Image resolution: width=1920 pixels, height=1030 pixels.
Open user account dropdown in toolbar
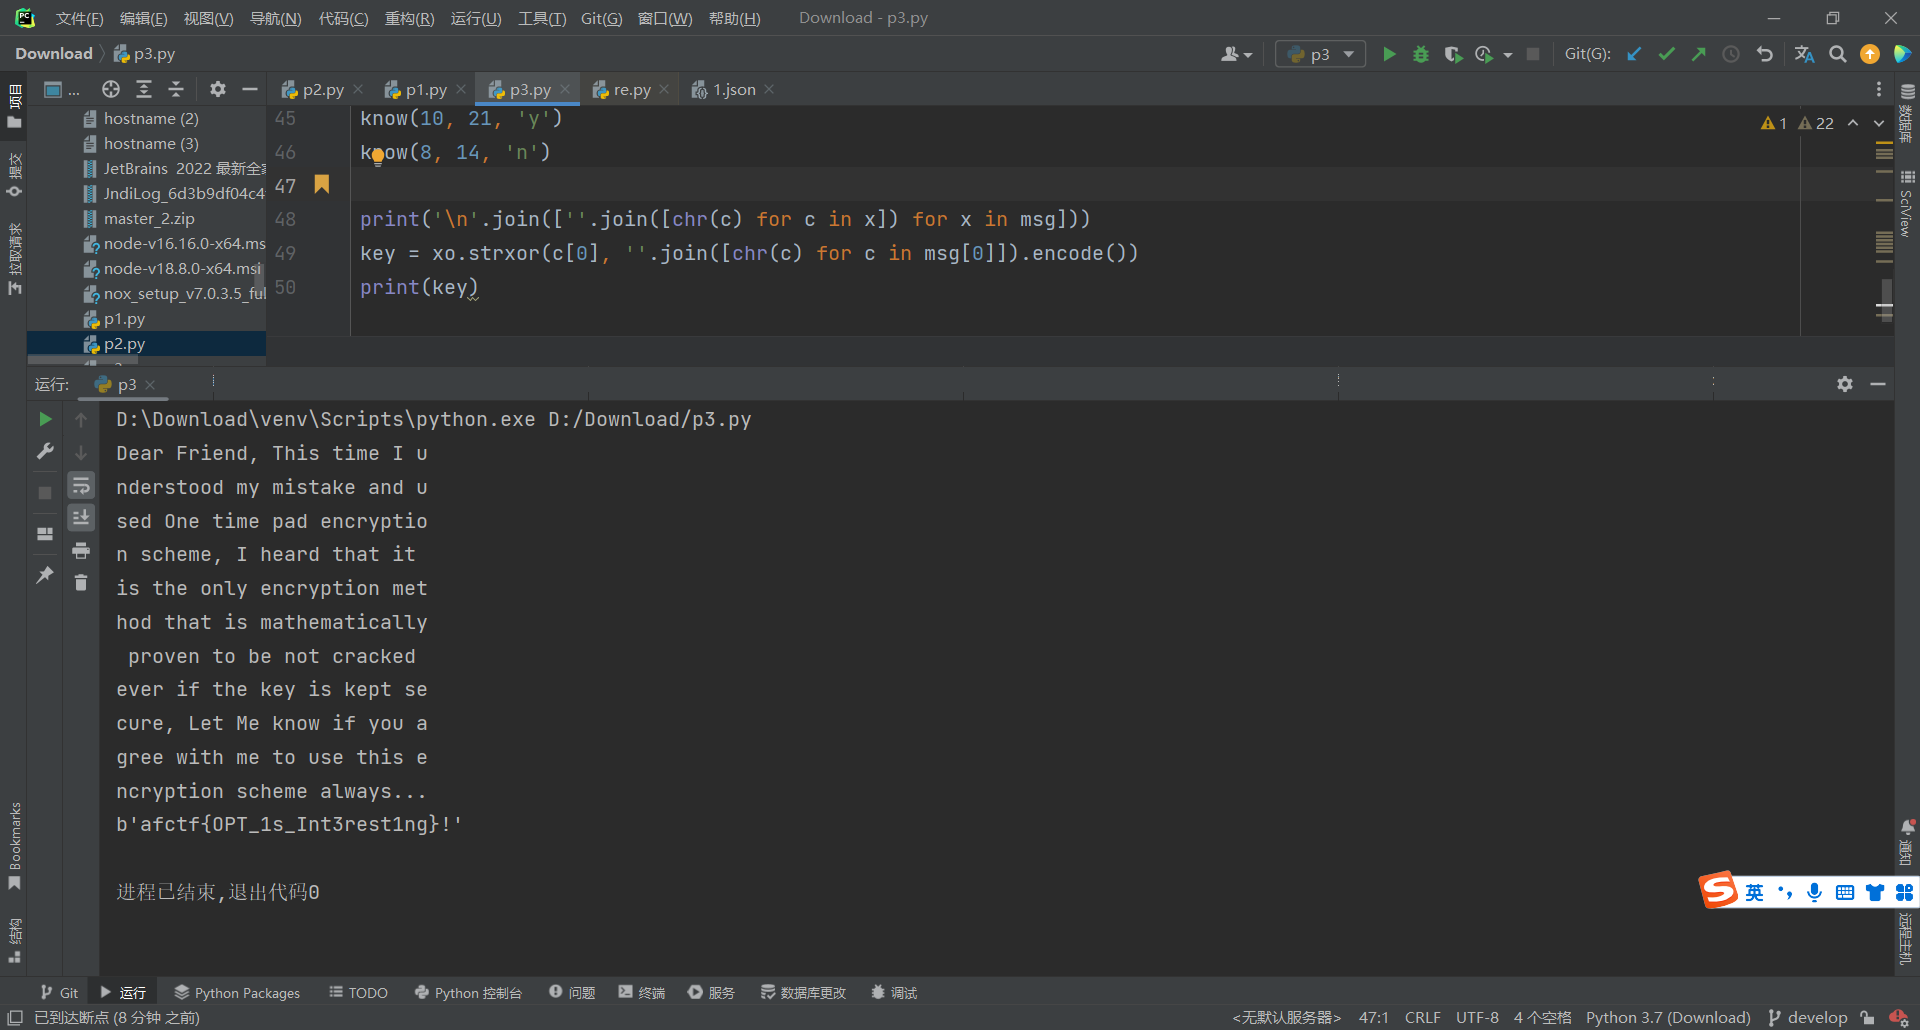tap(1236, 54)
